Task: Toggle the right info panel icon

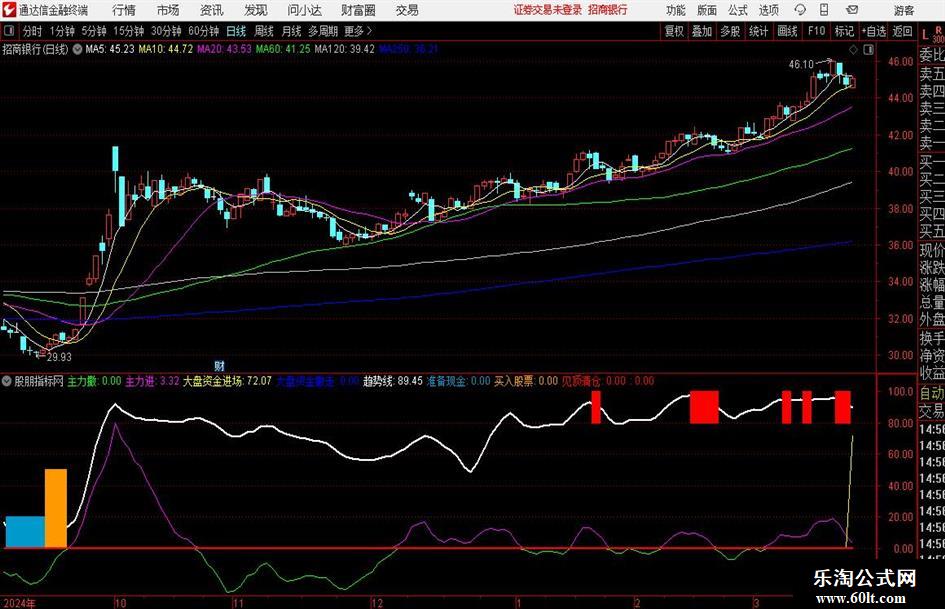Action: click(868, 50)
